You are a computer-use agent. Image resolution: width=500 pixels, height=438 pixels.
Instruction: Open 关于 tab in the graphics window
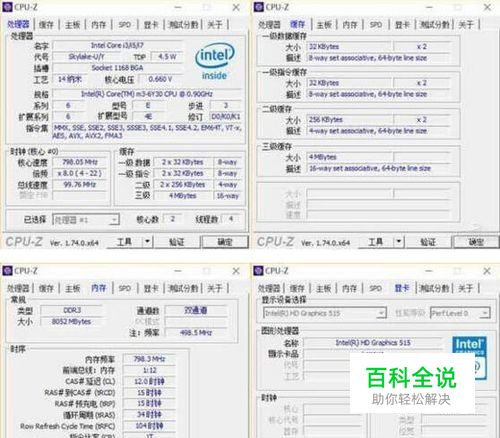[466, 288]
